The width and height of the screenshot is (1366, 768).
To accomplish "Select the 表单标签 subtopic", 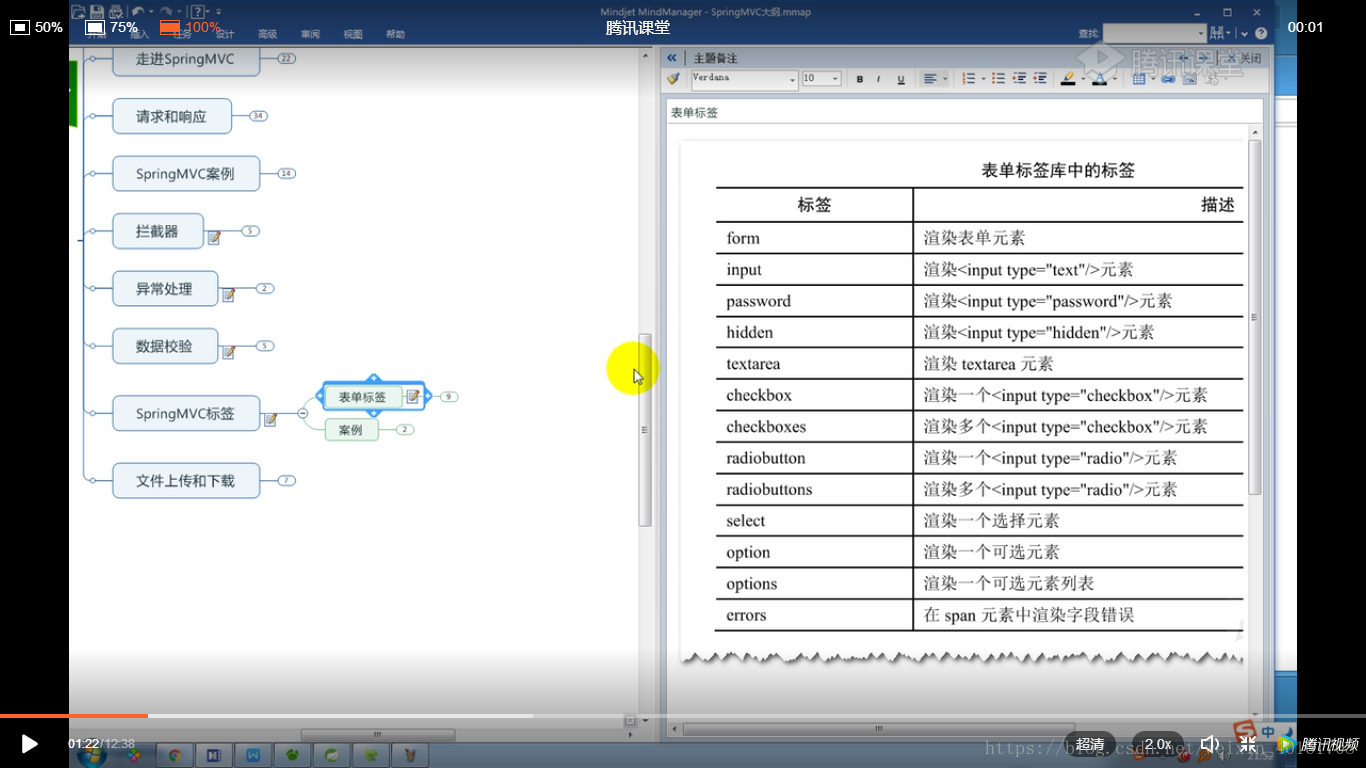I will pos(362,397).
